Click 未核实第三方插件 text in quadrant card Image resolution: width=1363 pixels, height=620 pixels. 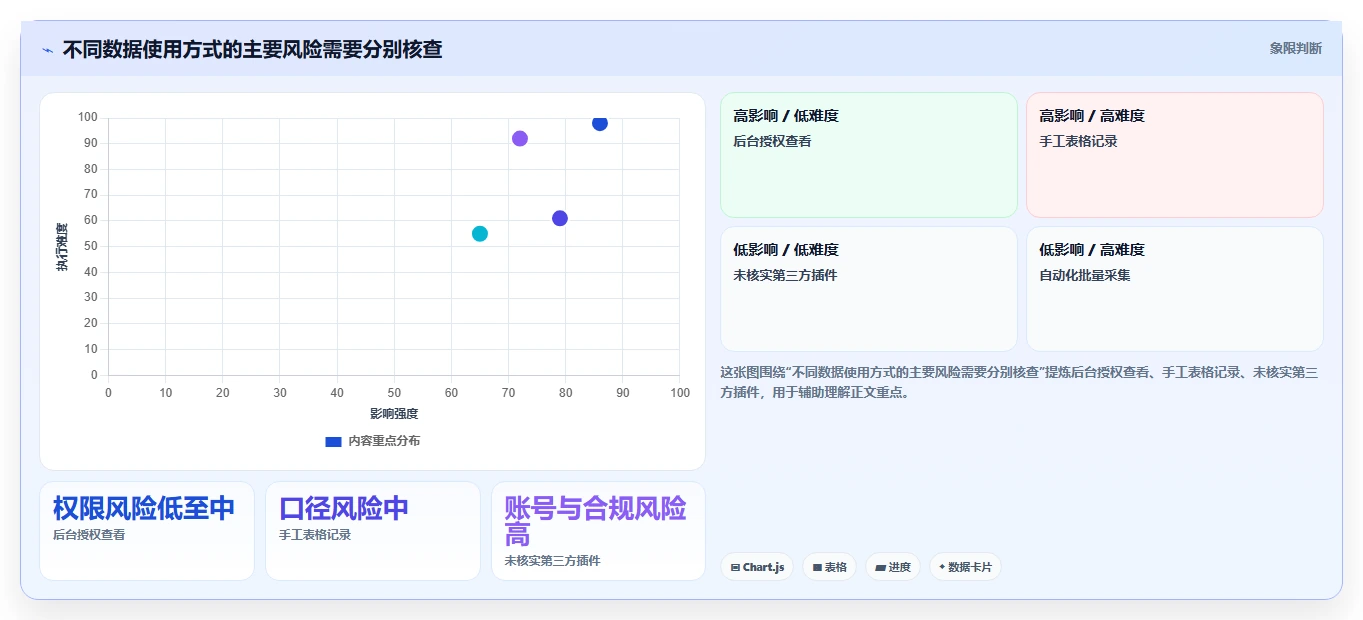click(785, 276)
